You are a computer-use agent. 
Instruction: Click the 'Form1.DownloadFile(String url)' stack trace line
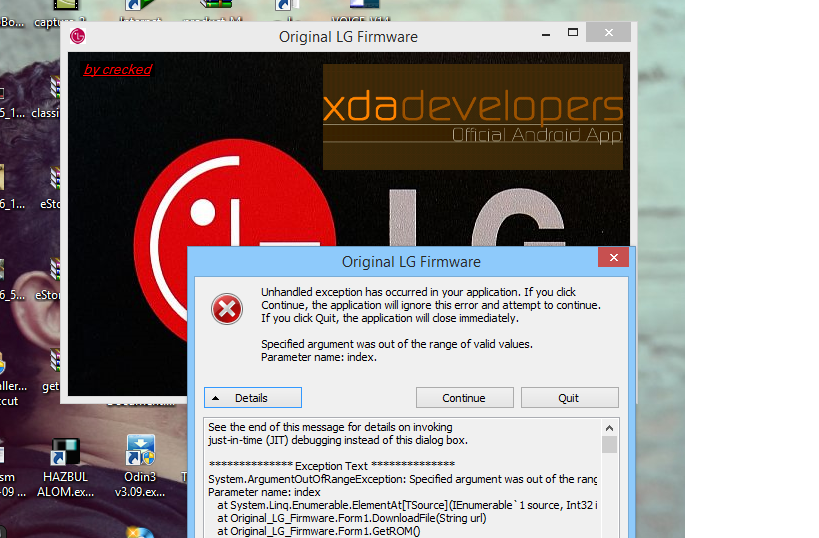click(352, 518)
